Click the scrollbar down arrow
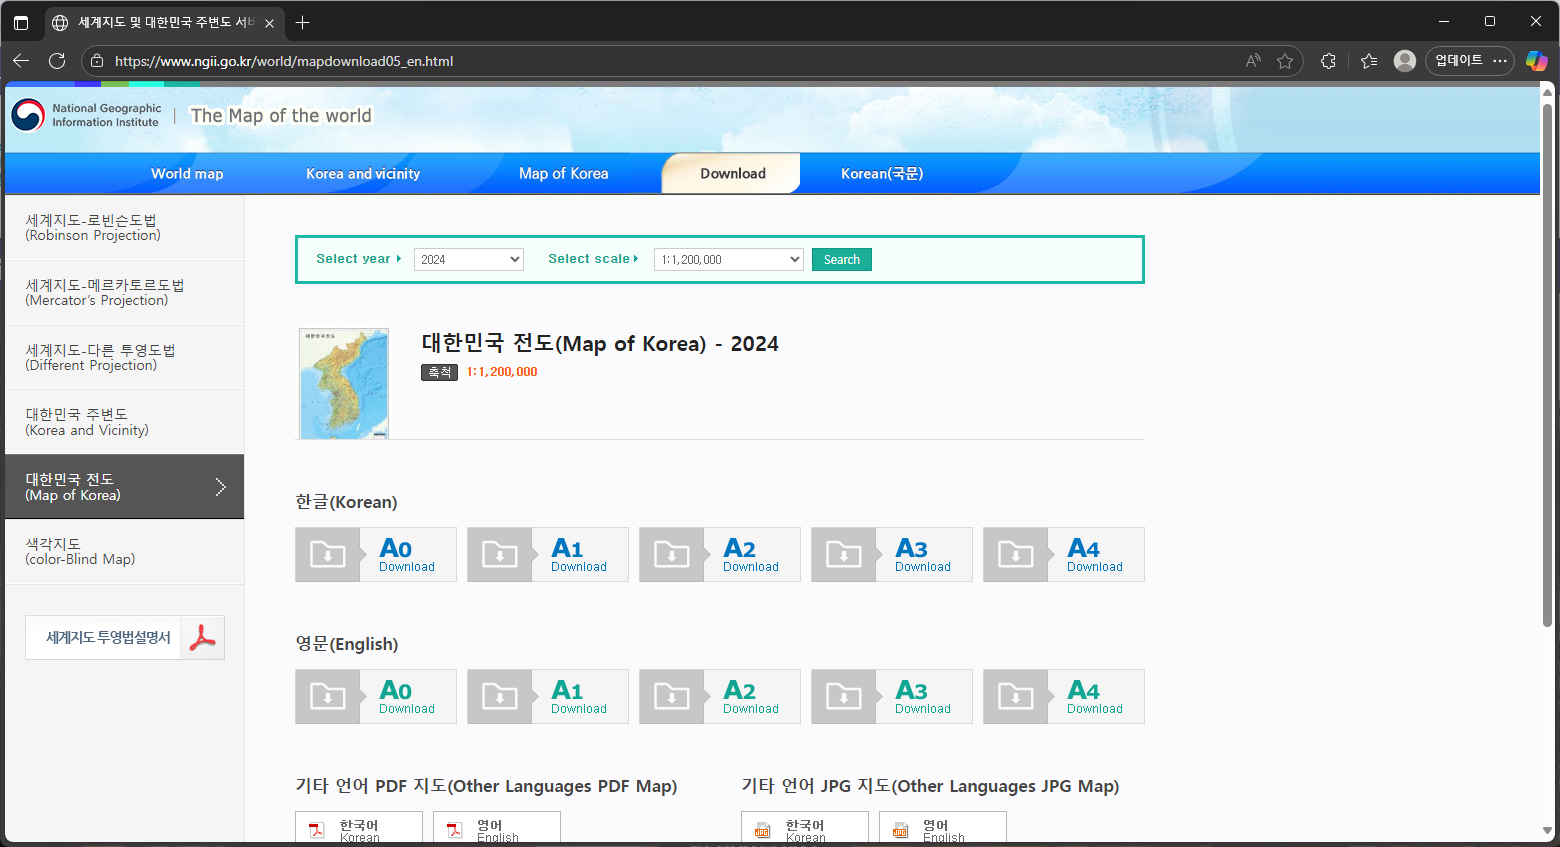This screenshot has height=847, width=1560. coord(1547,831)
